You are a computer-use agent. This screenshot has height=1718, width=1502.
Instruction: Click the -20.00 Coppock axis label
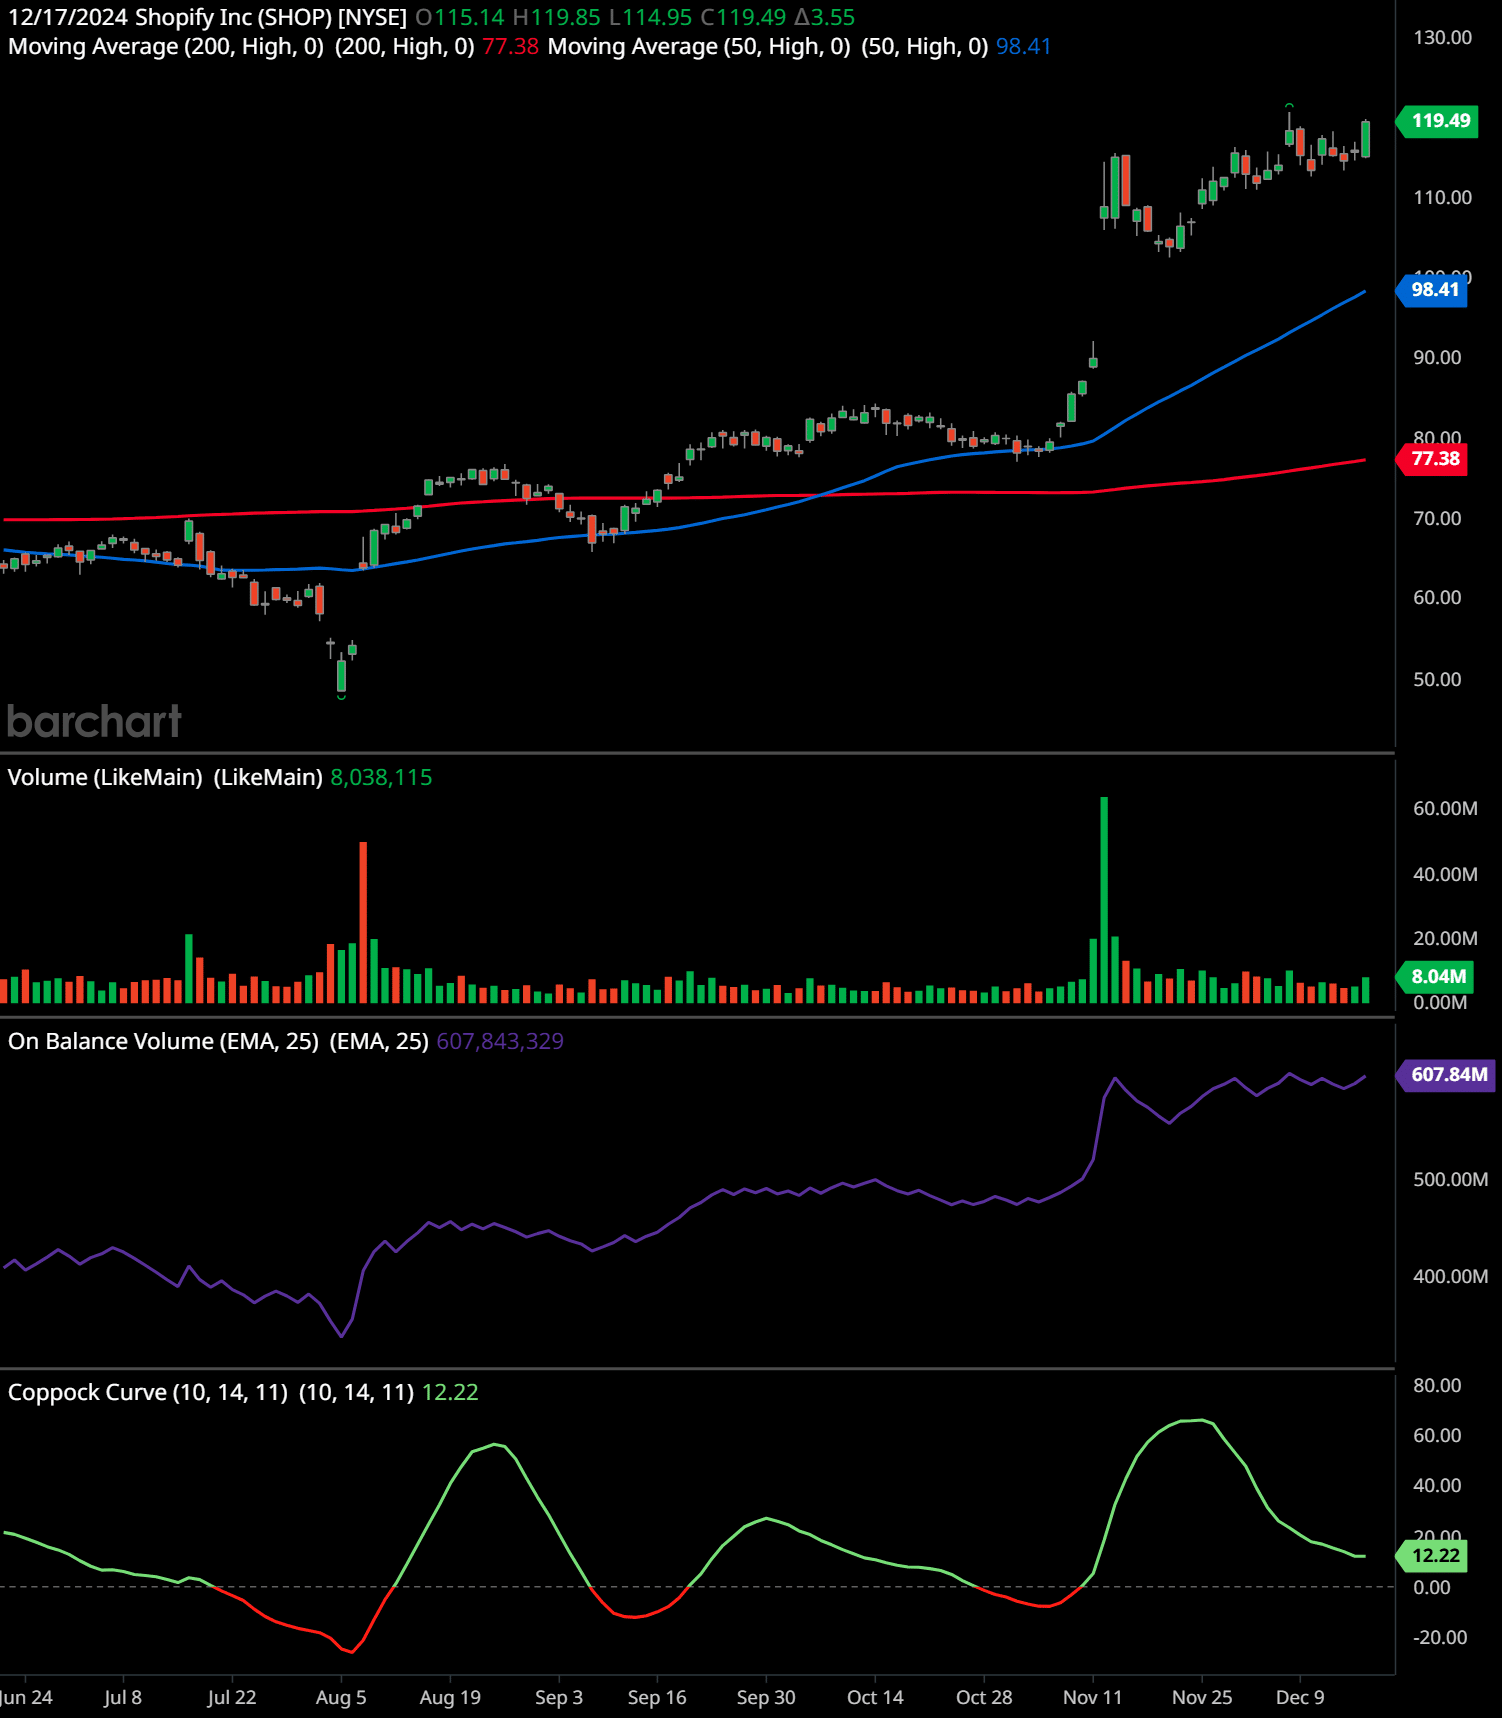tap(1440, 1638)
